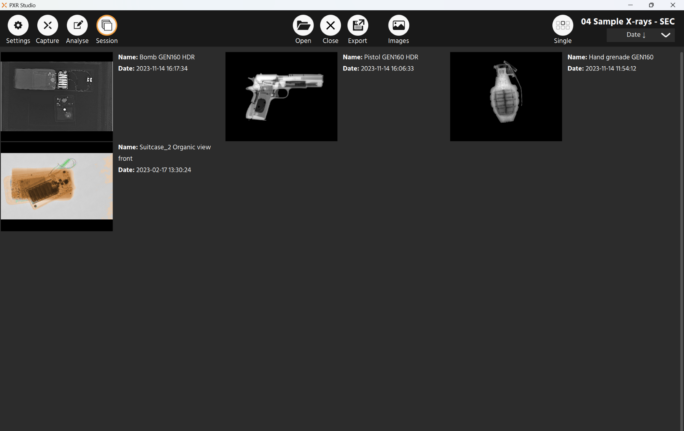
Task: Click the Close session icon
Action: (330, 25)
